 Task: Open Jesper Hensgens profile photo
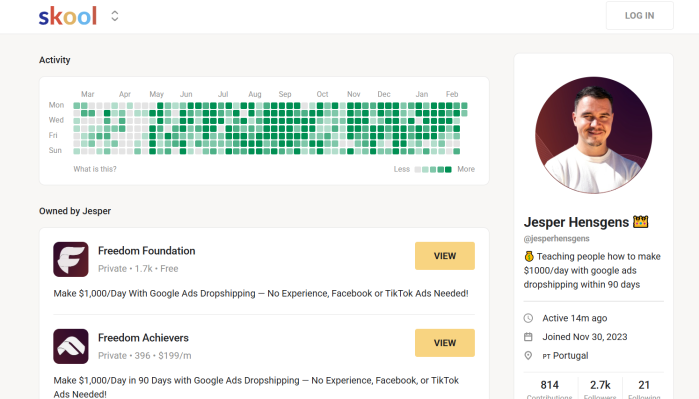pyautogui.click(x=593, y=135)
